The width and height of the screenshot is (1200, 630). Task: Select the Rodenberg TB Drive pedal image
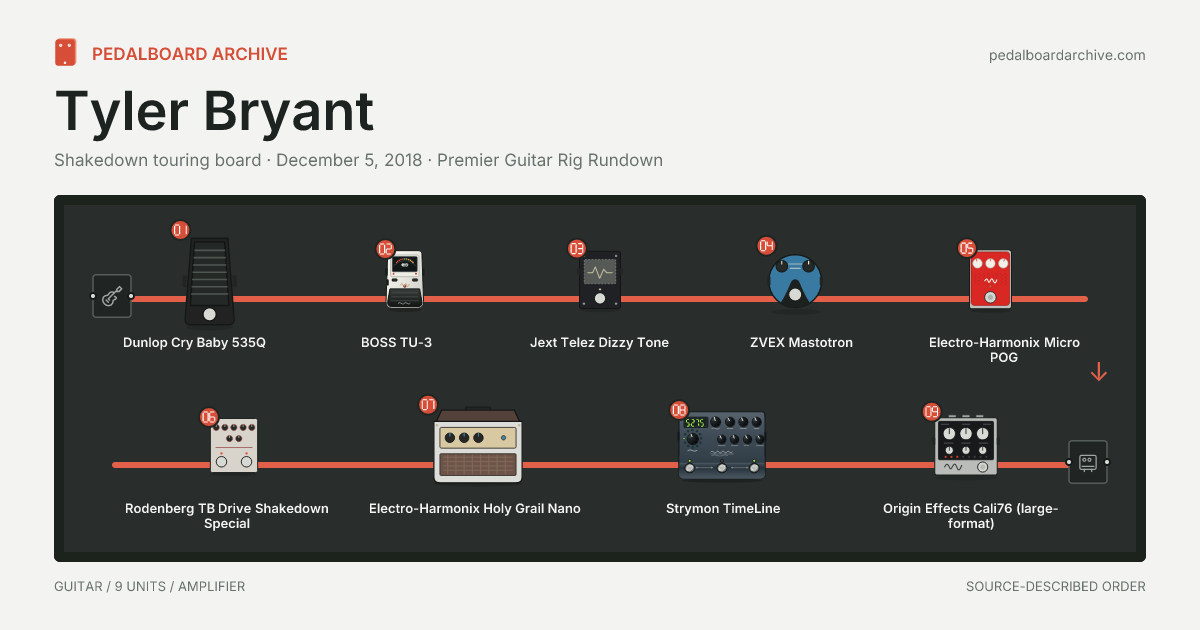[234, 446]
